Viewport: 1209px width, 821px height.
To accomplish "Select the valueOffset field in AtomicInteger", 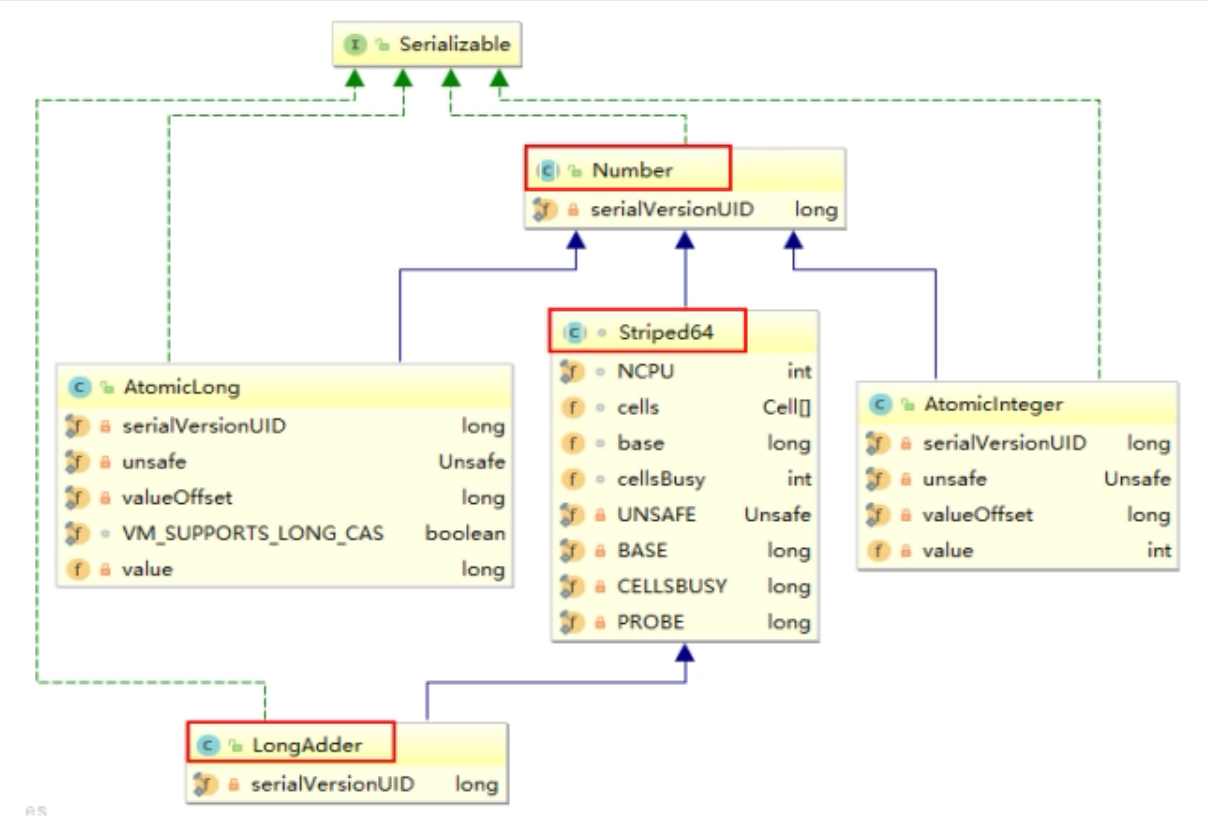I will [x=977, y=514].
